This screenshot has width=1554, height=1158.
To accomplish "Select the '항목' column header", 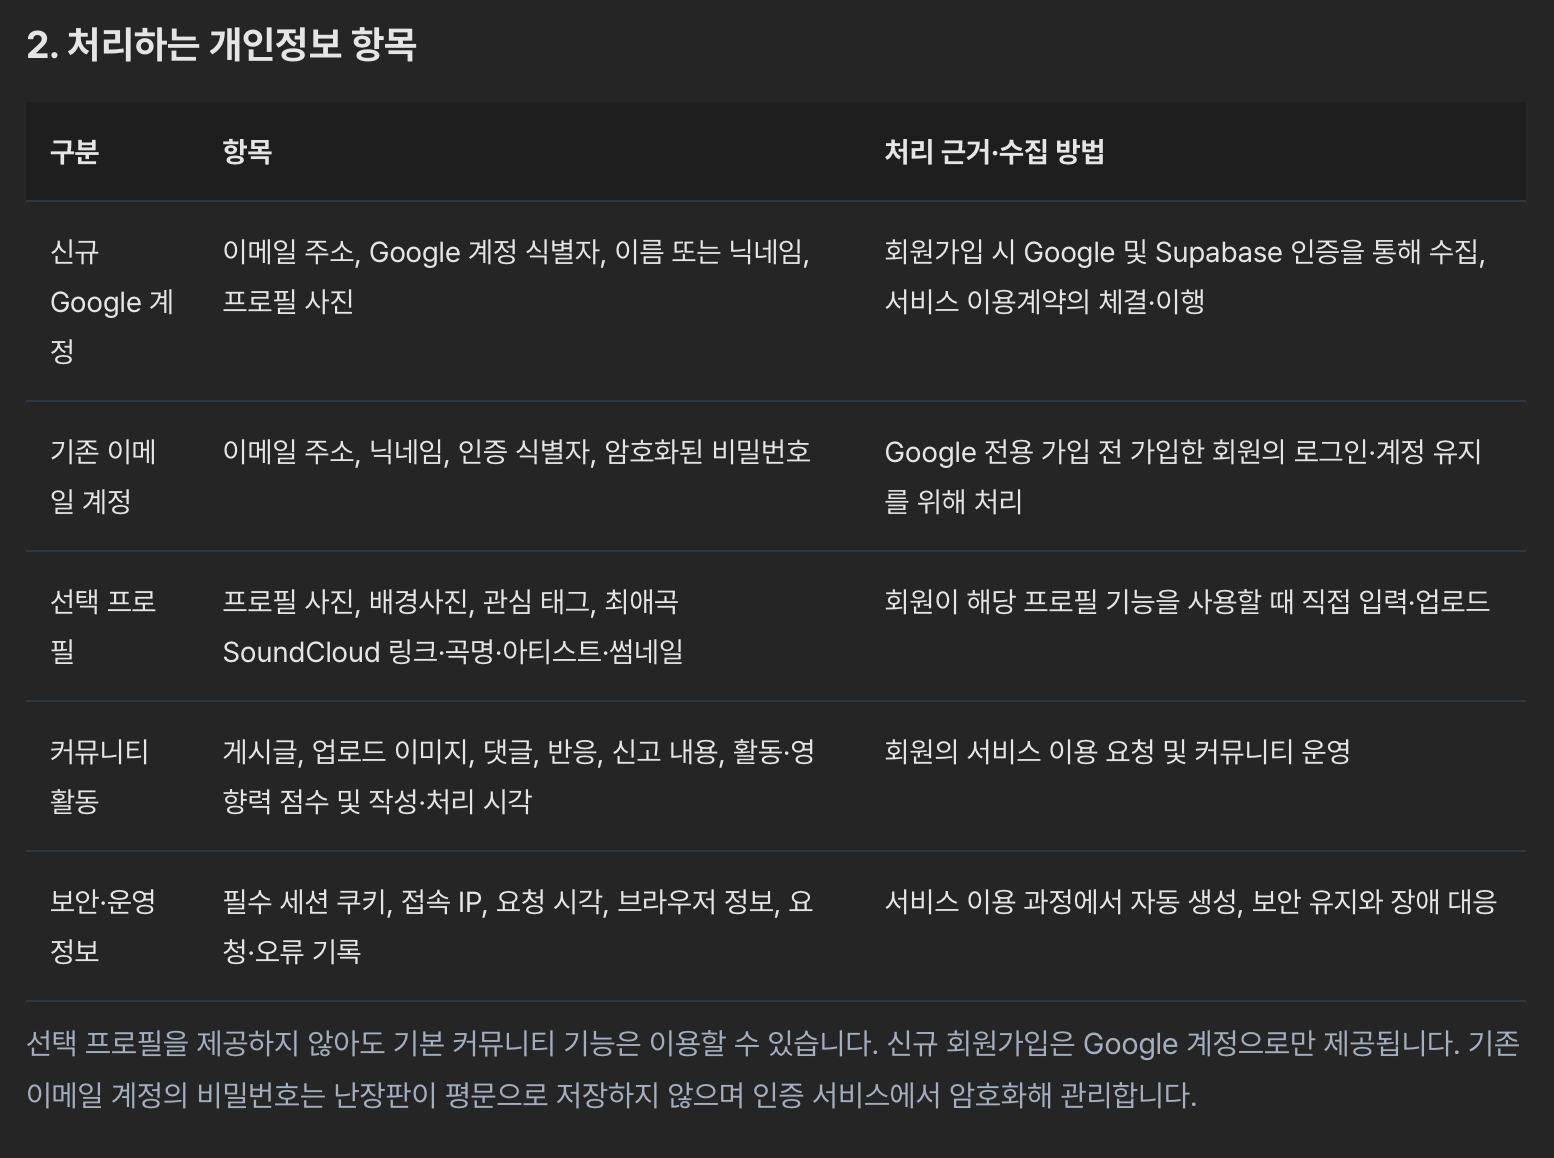I will pyautogui.click(x=247, y=152).
